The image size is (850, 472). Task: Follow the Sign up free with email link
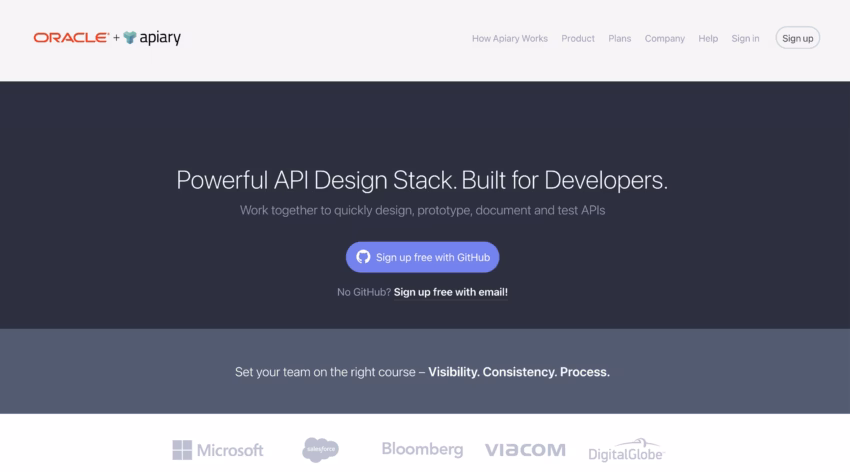point(450,292)
